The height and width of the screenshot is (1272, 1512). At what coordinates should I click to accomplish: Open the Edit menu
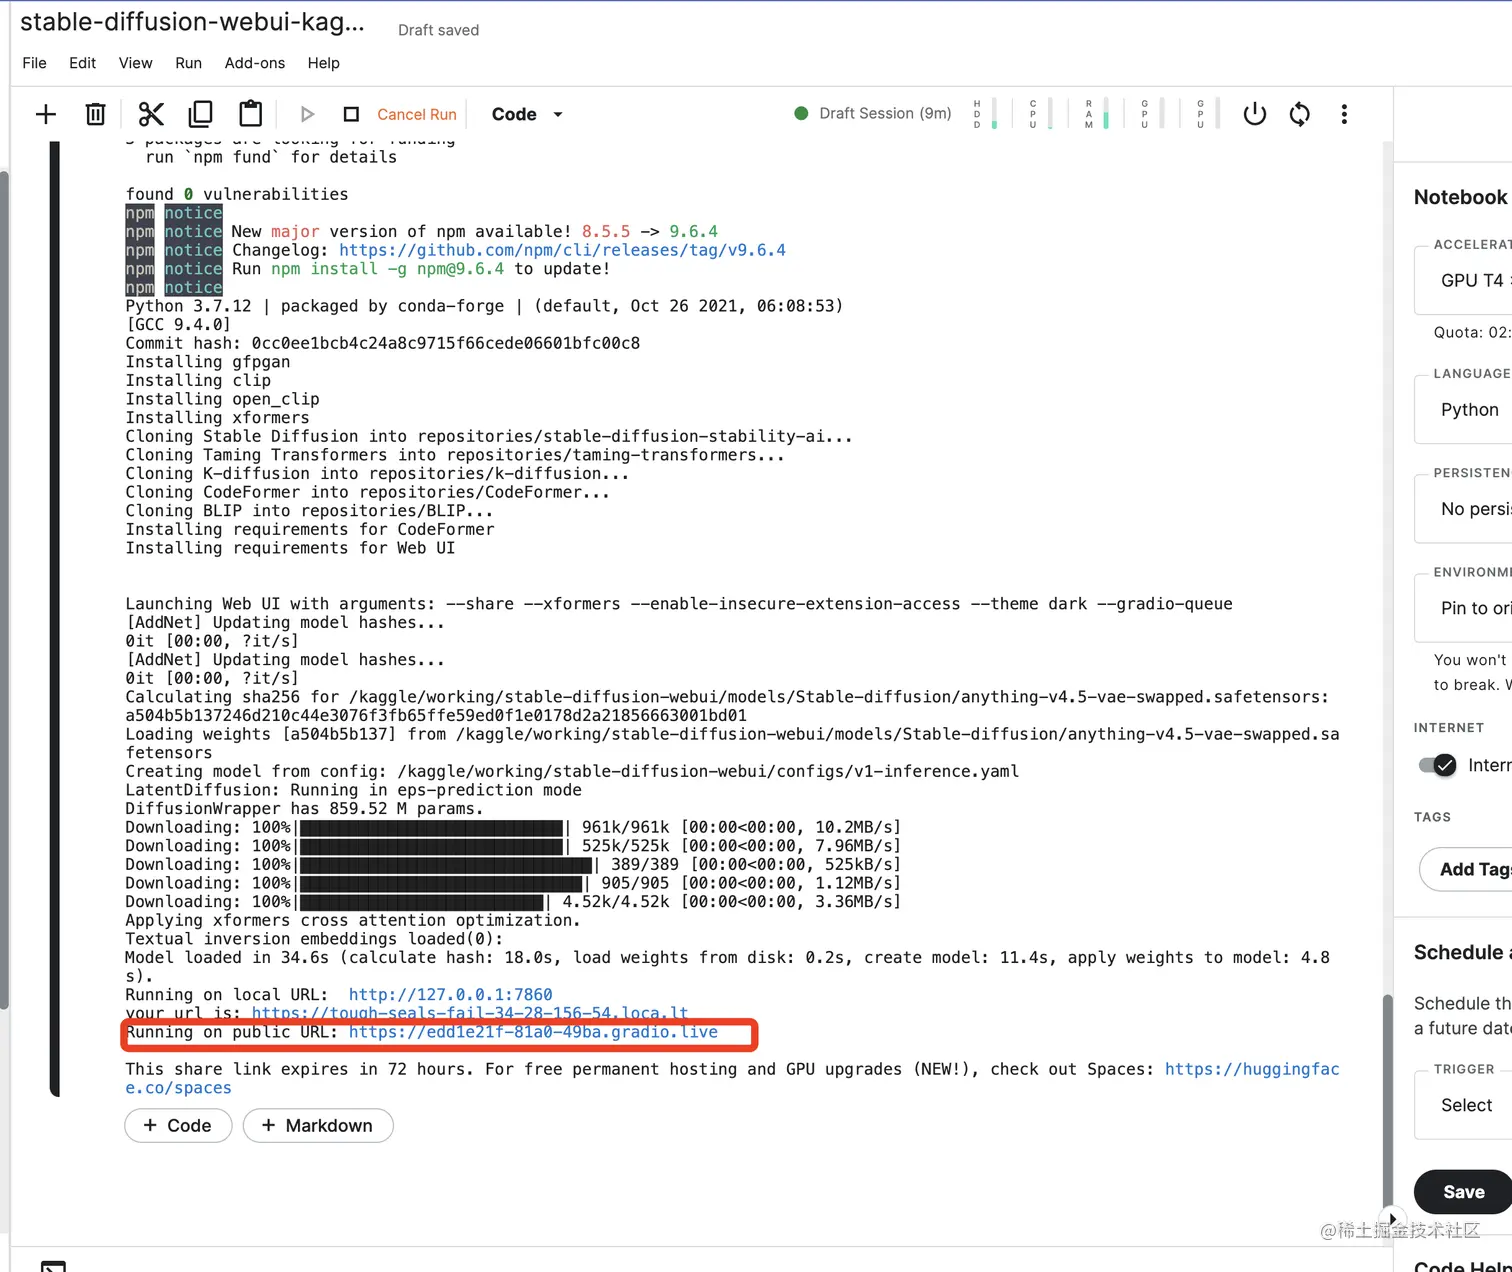pyautogui.click(x=82, y=63)
